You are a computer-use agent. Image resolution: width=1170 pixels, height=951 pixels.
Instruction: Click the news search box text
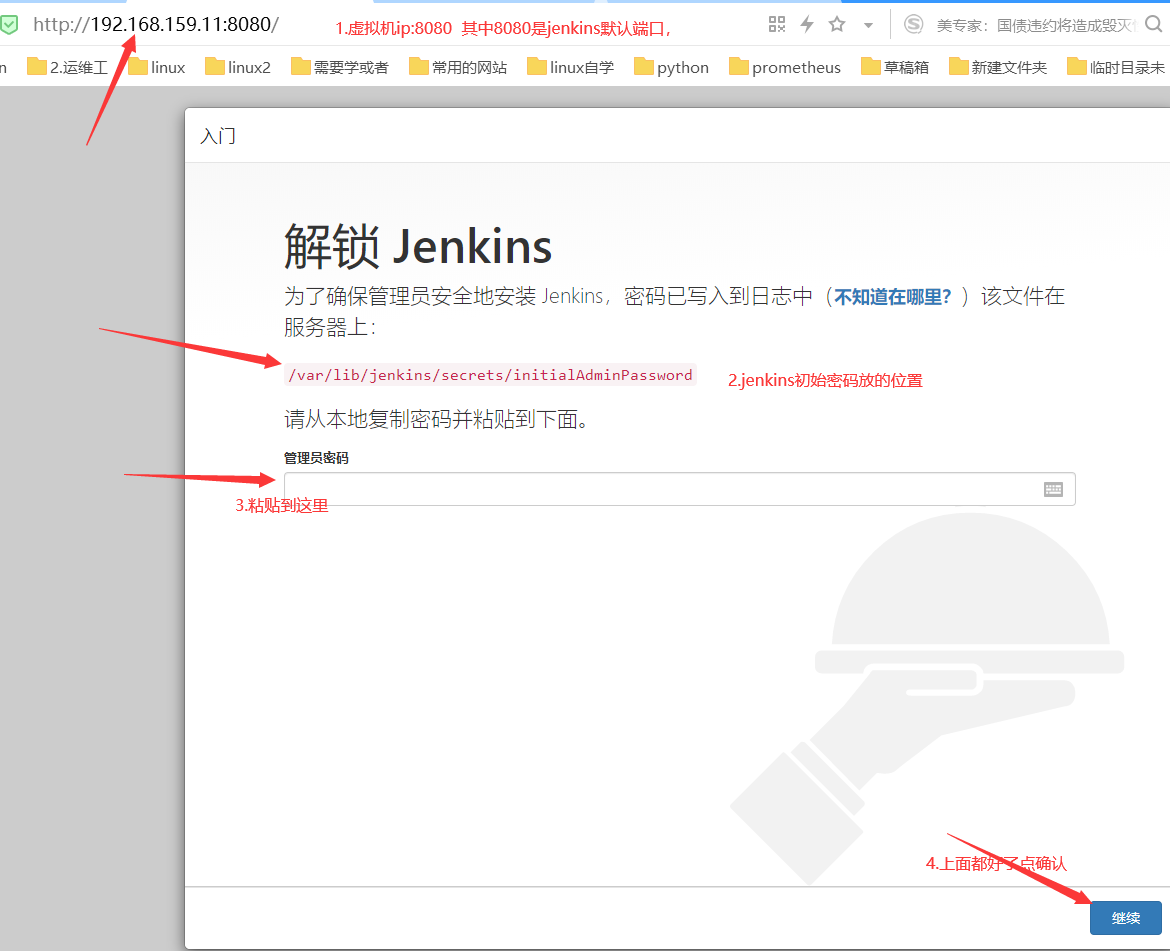point(1036,26)
